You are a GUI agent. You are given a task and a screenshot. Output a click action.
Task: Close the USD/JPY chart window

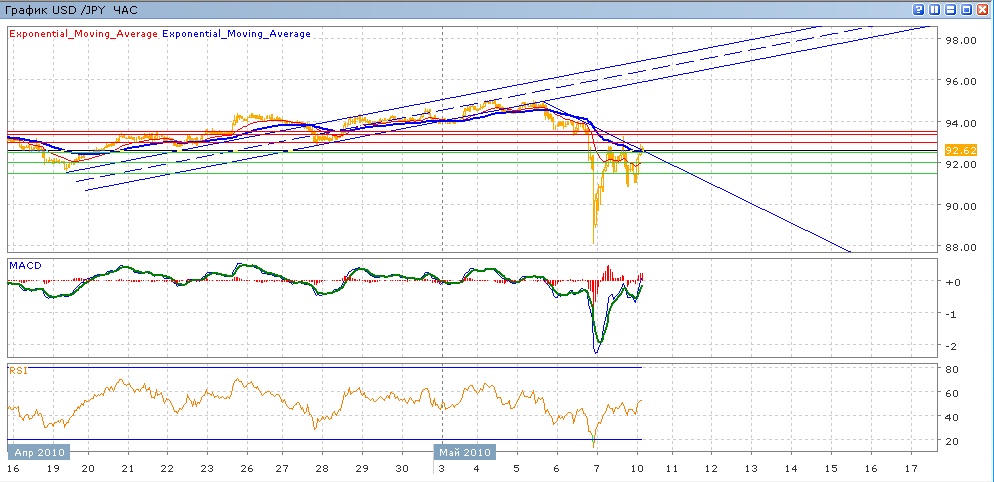[x=983, y=9]
